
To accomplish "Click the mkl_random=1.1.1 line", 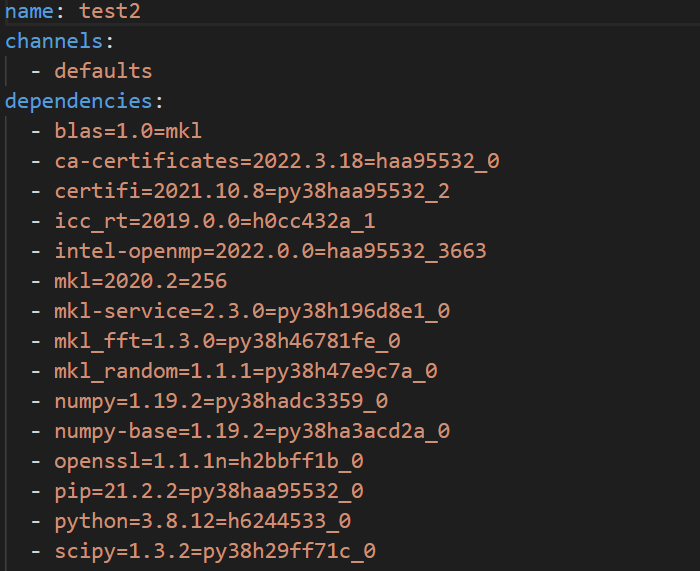I will click(x=246, y=371).
